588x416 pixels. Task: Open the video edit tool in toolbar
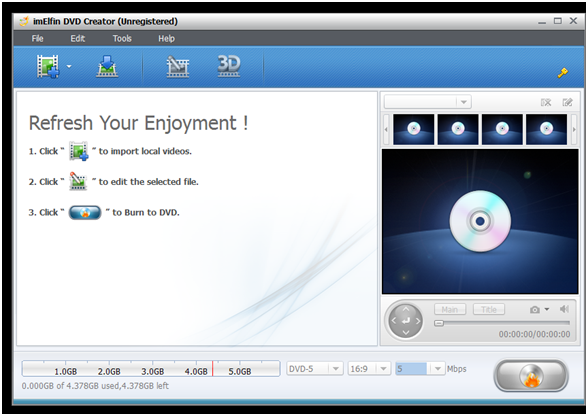point(178,66)
